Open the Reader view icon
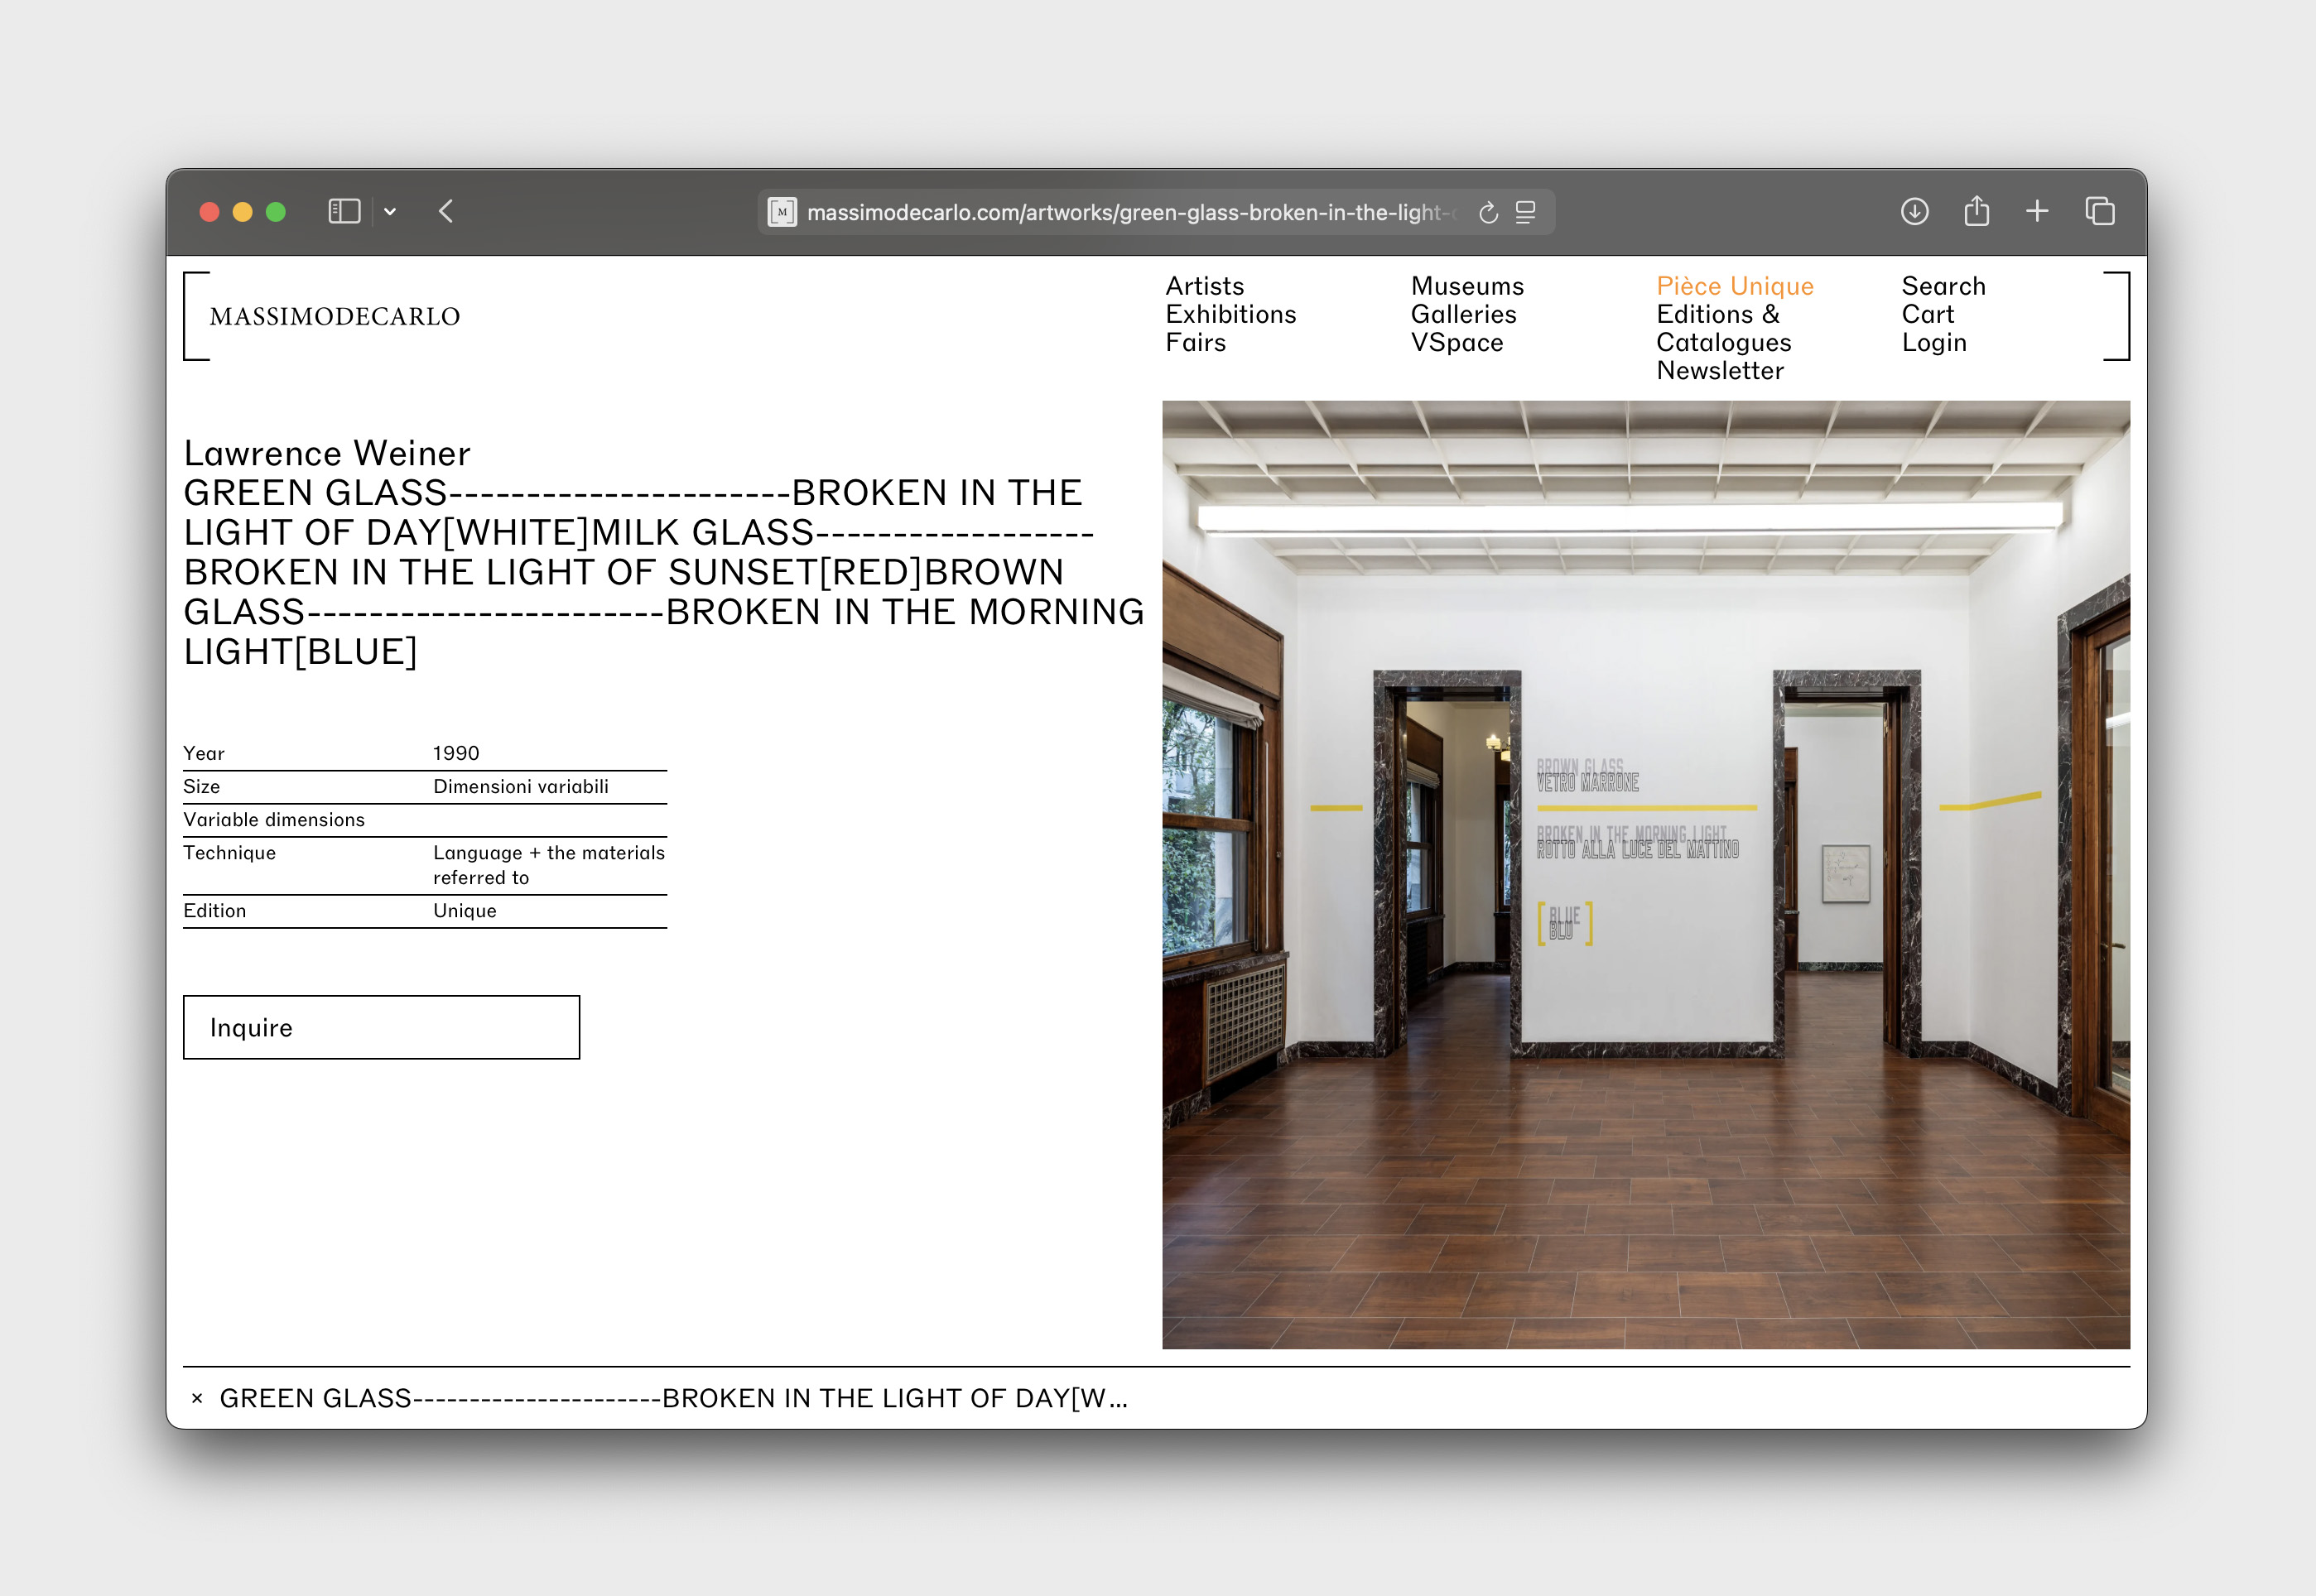Viewport: 2316px width, 1596px height. click(x=1525, y=212)
